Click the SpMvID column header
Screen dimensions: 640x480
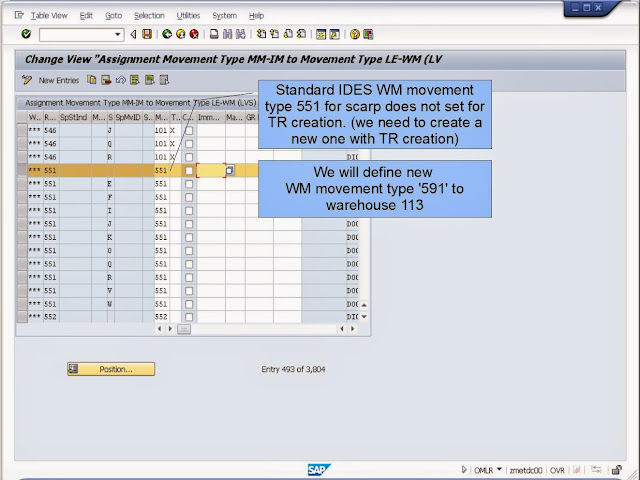point(129,118)
